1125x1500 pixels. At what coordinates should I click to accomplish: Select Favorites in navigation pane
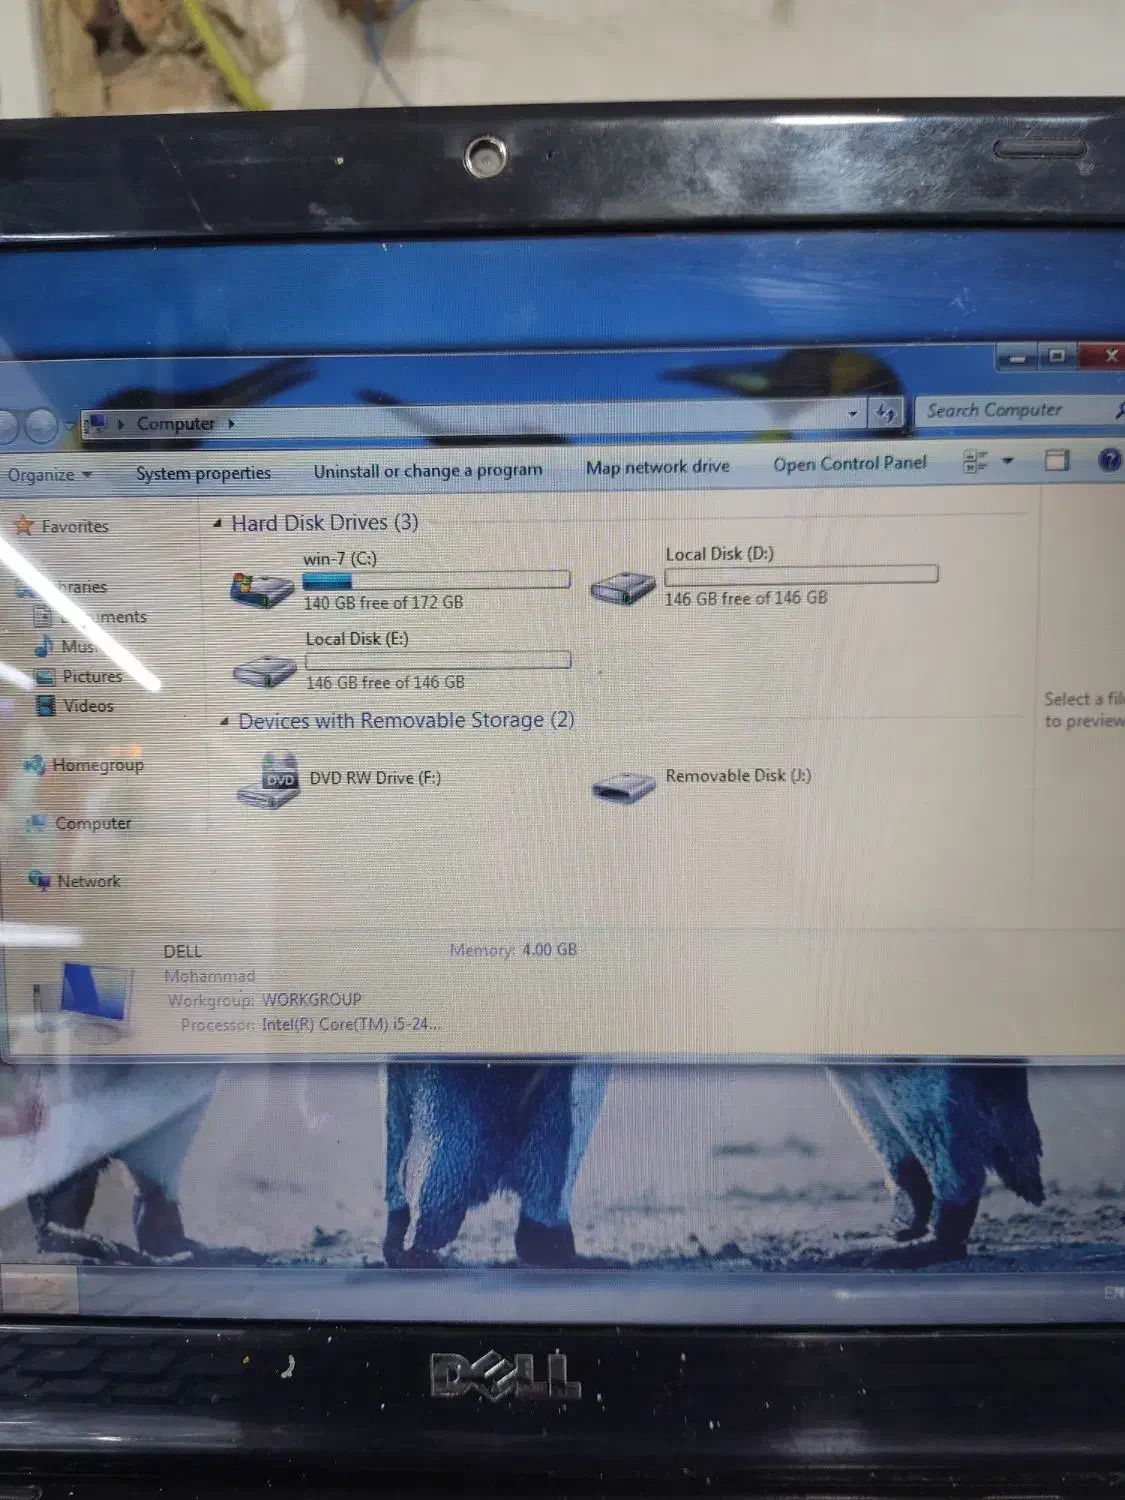click(75, 526)
